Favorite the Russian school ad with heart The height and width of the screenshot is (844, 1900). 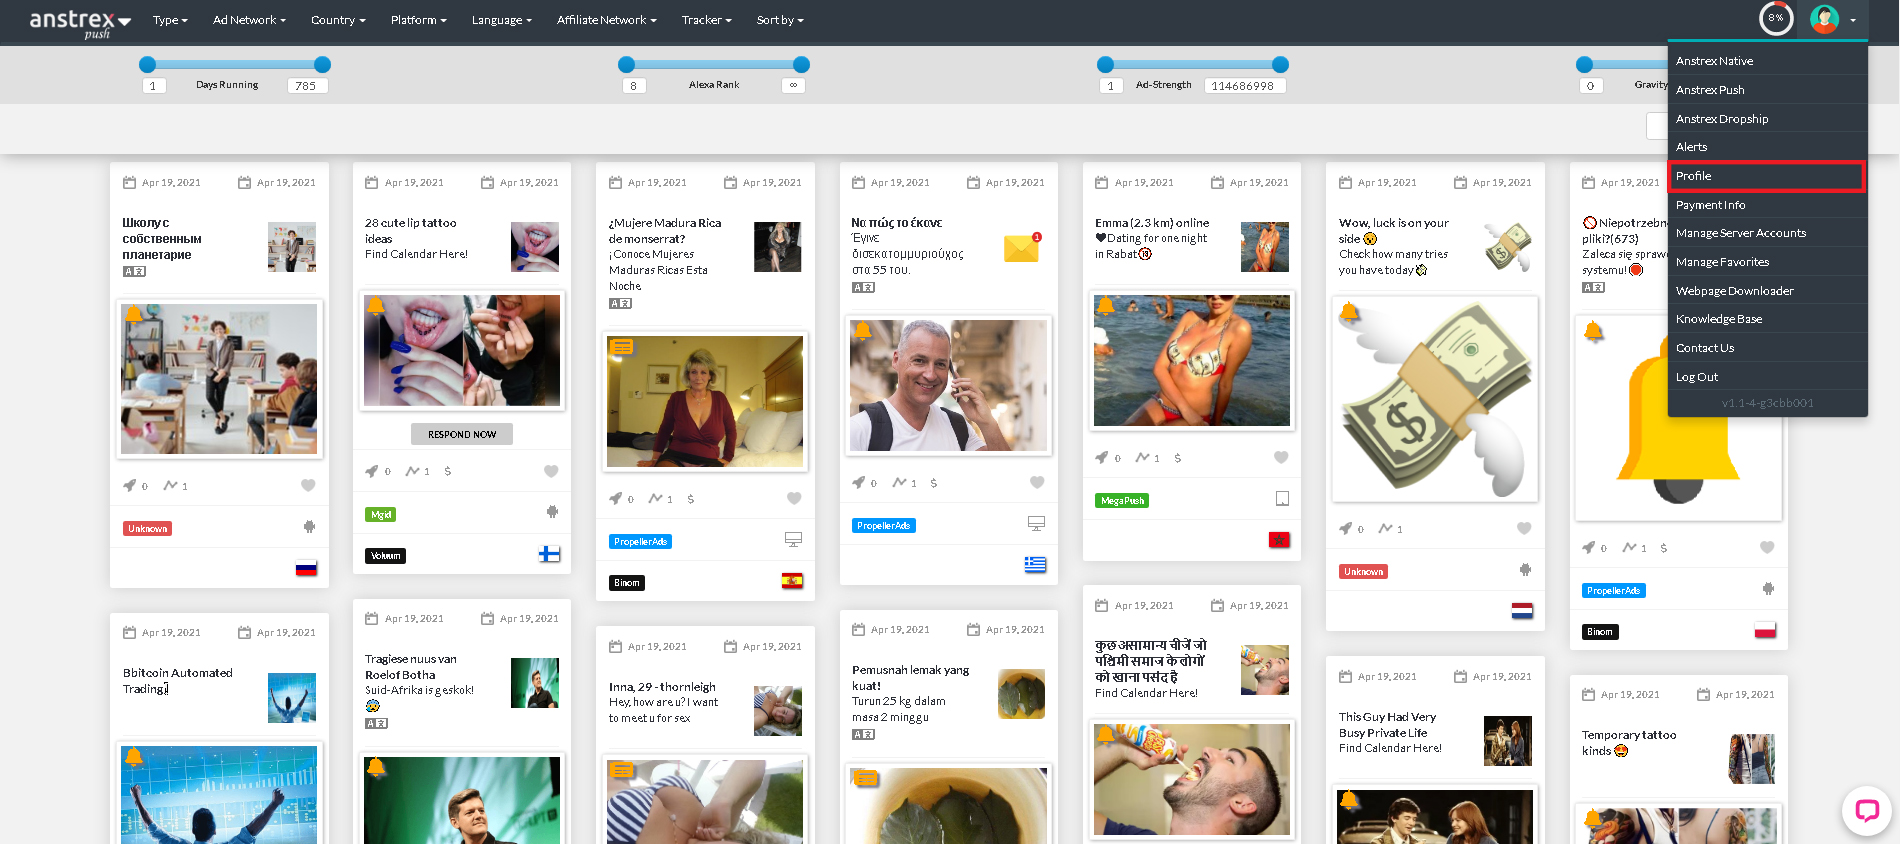[x=308, y=485]
